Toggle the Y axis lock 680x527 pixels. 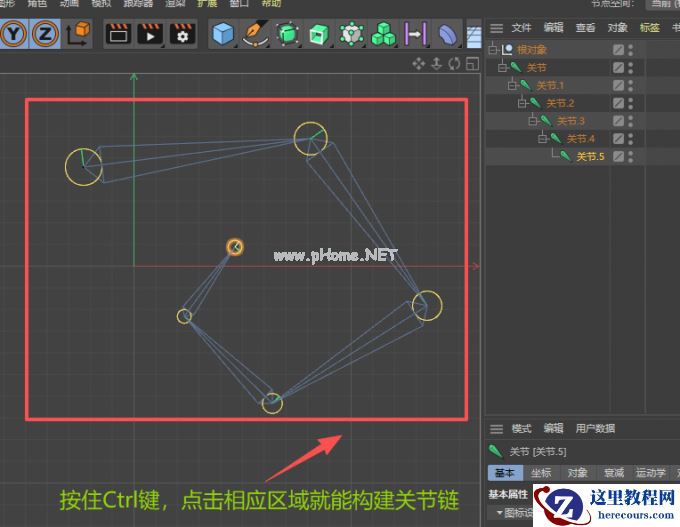pos(13,33)
